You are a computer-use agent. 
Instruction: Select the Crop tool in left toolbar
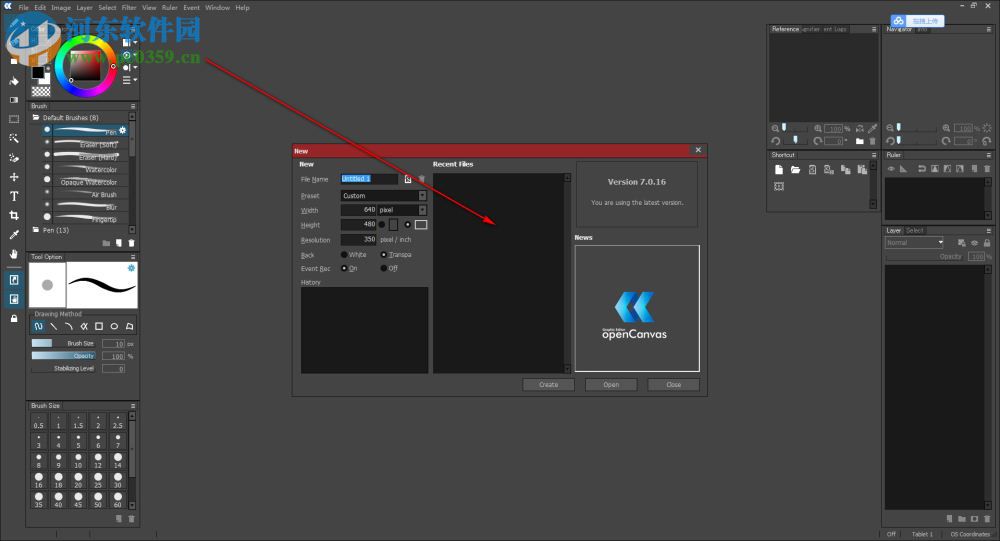(x=14, y=215)
